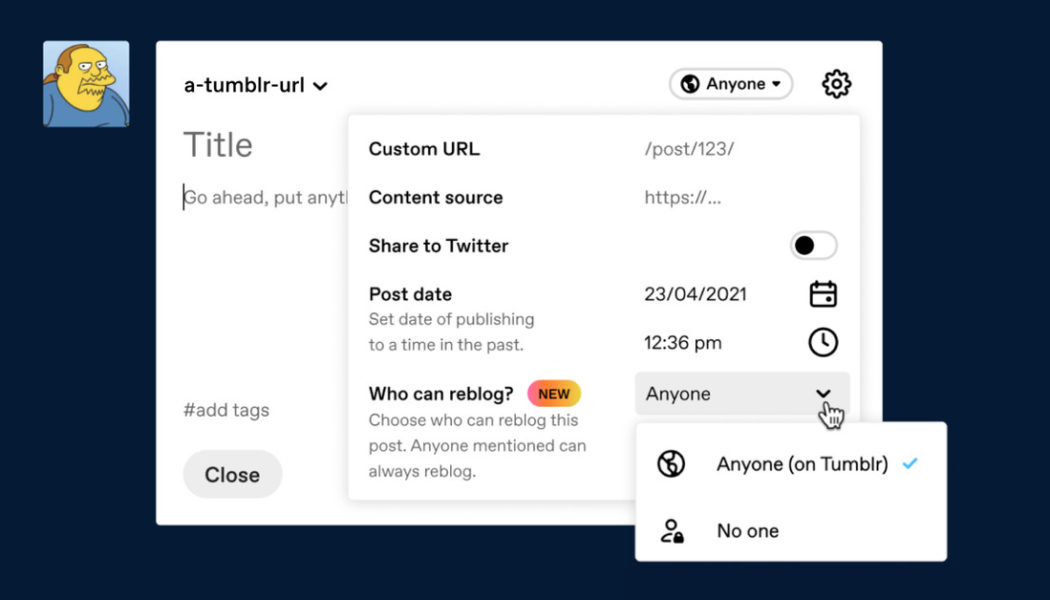This screenshot has height=600, width=1050.
Task: Click the NEW badge on Who can reblog
Action: tap(553, 393)
